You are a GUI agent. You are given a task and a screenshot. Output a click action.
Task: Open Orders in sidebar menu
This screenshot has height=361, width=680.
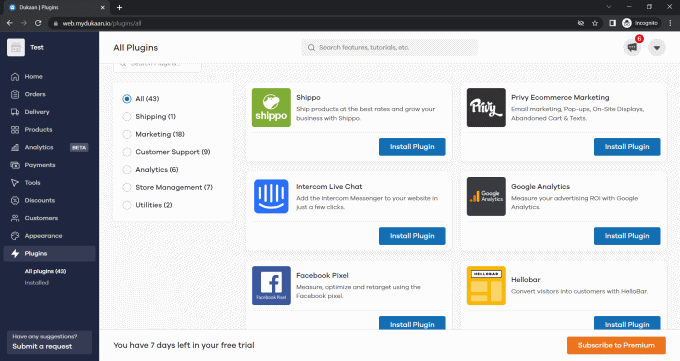point(49,94)
